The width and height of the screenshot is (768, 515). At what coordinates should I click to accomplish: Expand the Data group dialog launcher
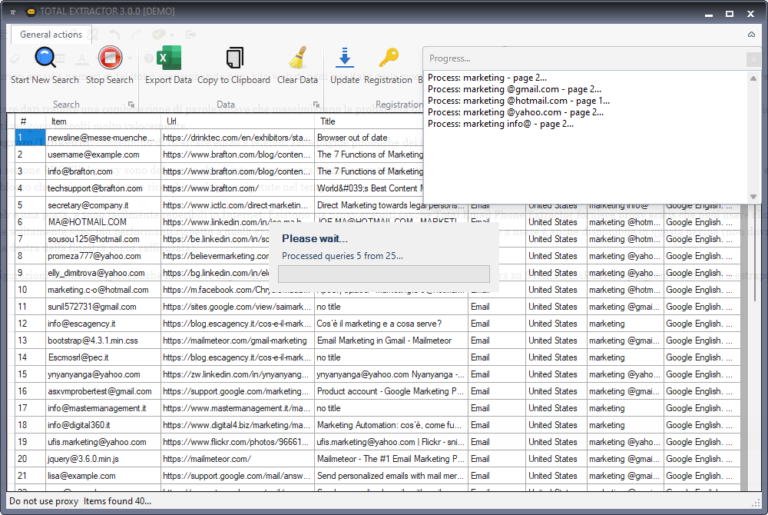click(x=316, y=104)
